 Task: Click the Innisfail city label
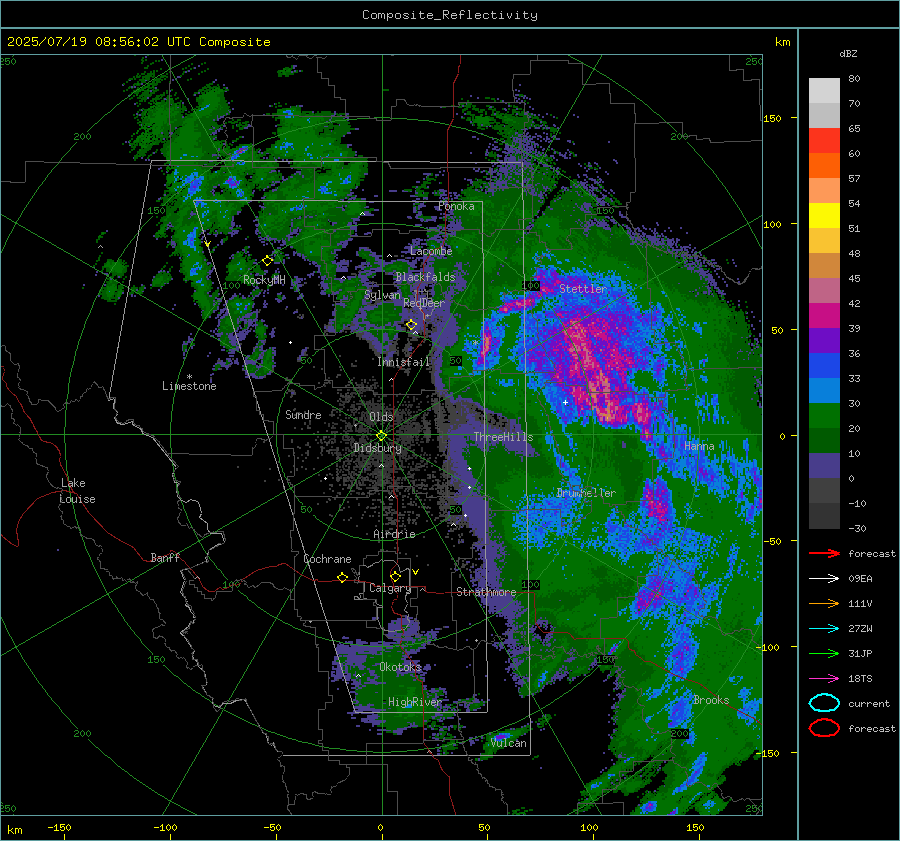click(404, 362)
